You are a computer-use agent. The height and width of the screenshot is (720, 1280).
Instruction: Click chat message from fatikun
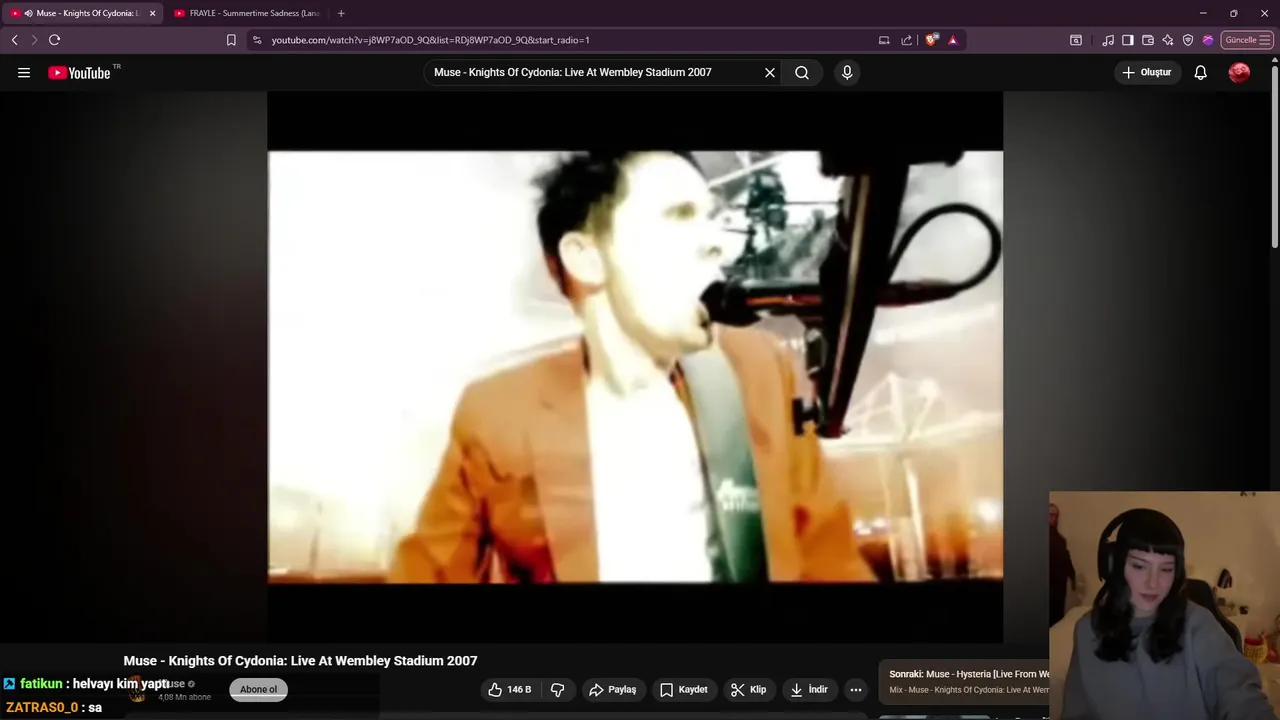tap(87, 684)
